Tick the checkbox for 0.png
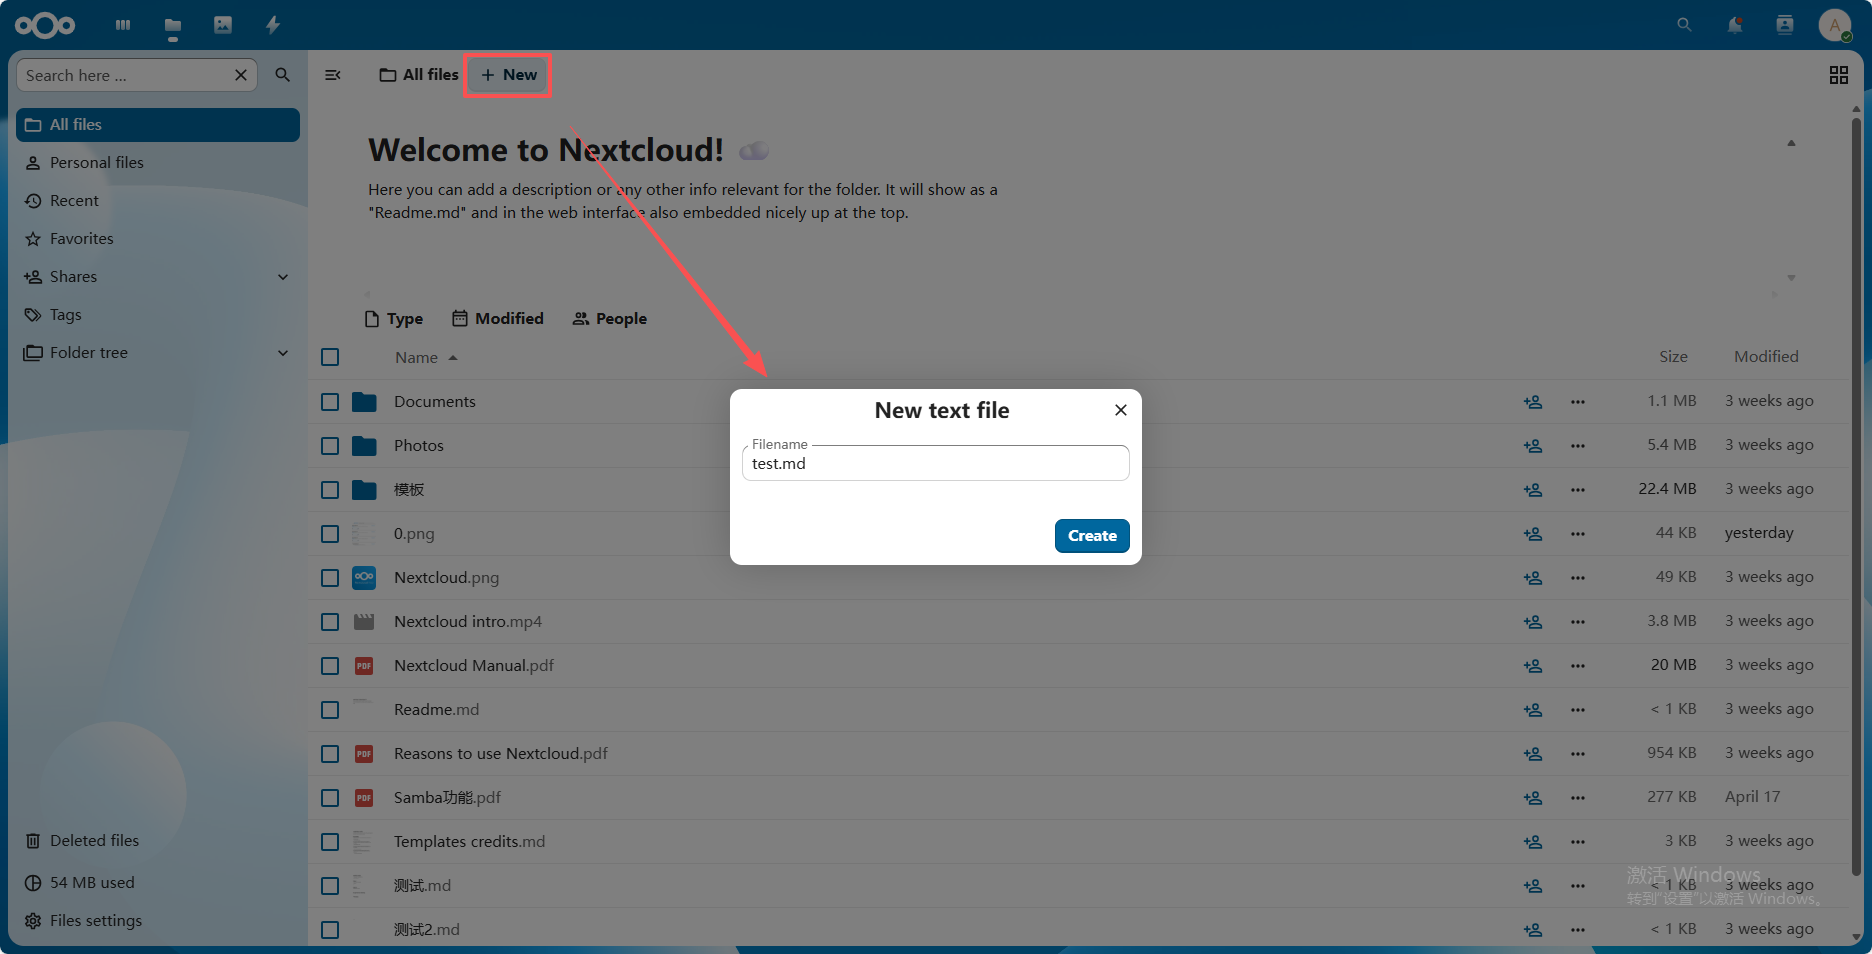 (x=330, y=534)
